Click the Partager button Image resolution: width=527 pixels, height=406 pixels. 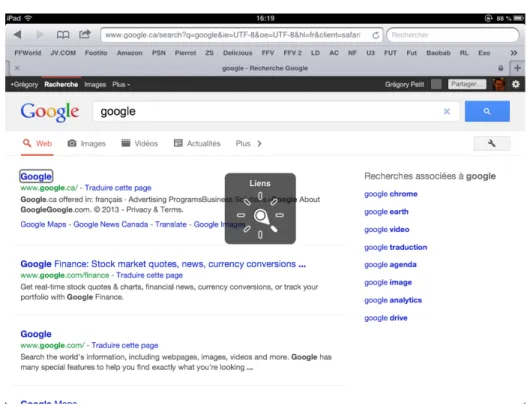(x=467, y=84)
